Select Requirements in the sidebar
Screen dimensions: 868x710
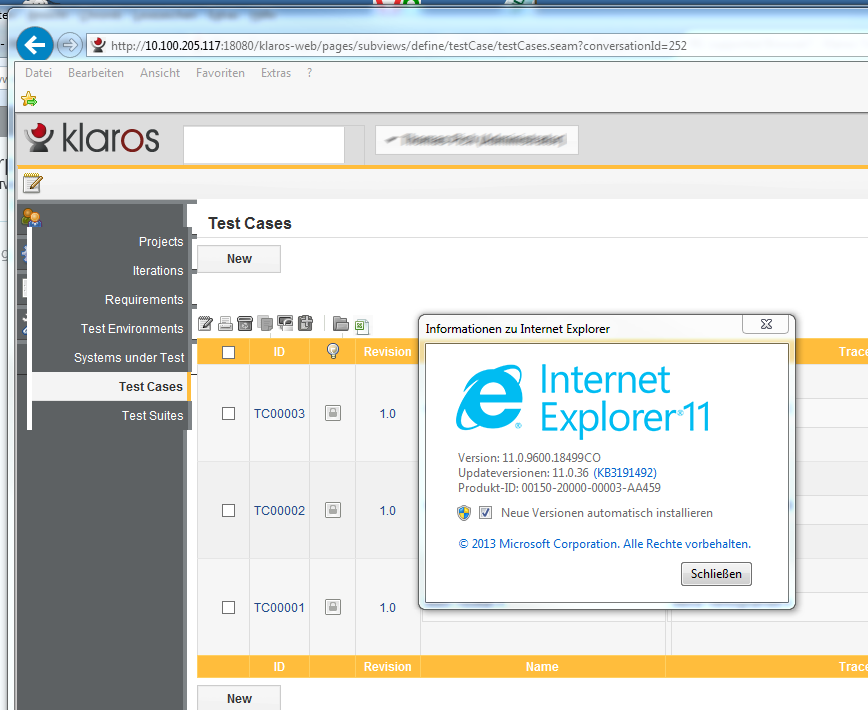pyautogui.click(x=144, y=300)
